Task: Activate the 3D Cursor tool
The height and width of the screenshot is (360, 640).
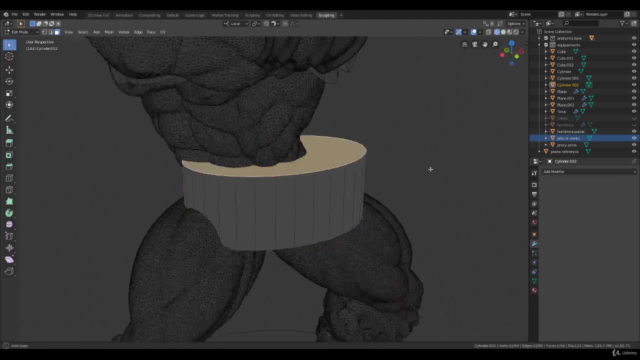Action: (x=9, y=57)
